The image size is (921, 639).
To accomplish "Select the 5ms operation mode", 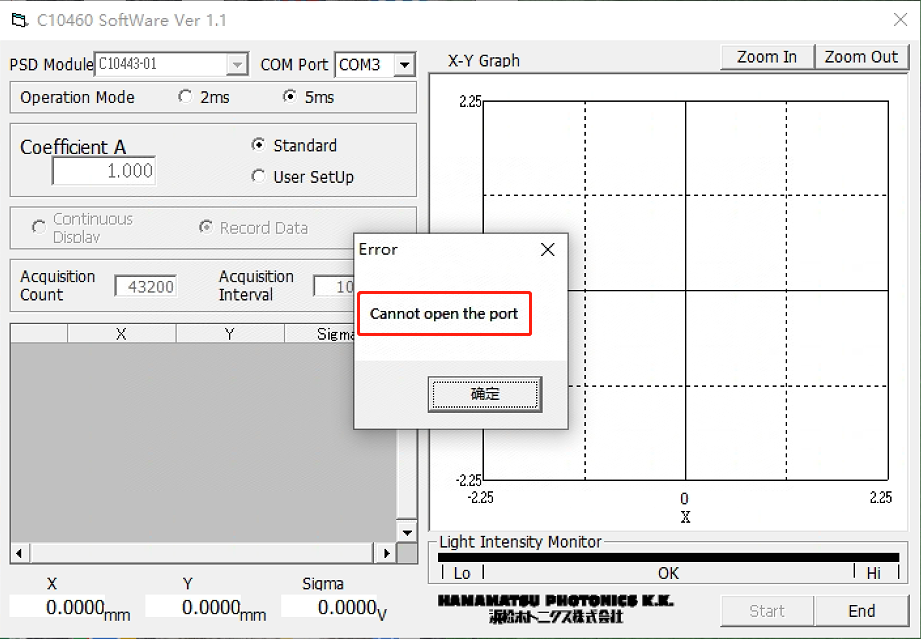I will pos(290,97).
